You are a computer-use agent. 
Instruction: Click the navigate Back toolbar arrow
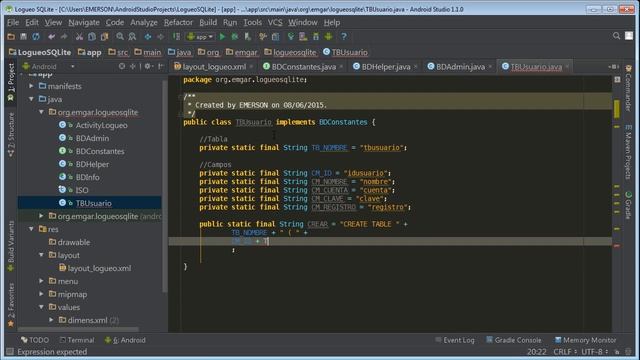148,37
